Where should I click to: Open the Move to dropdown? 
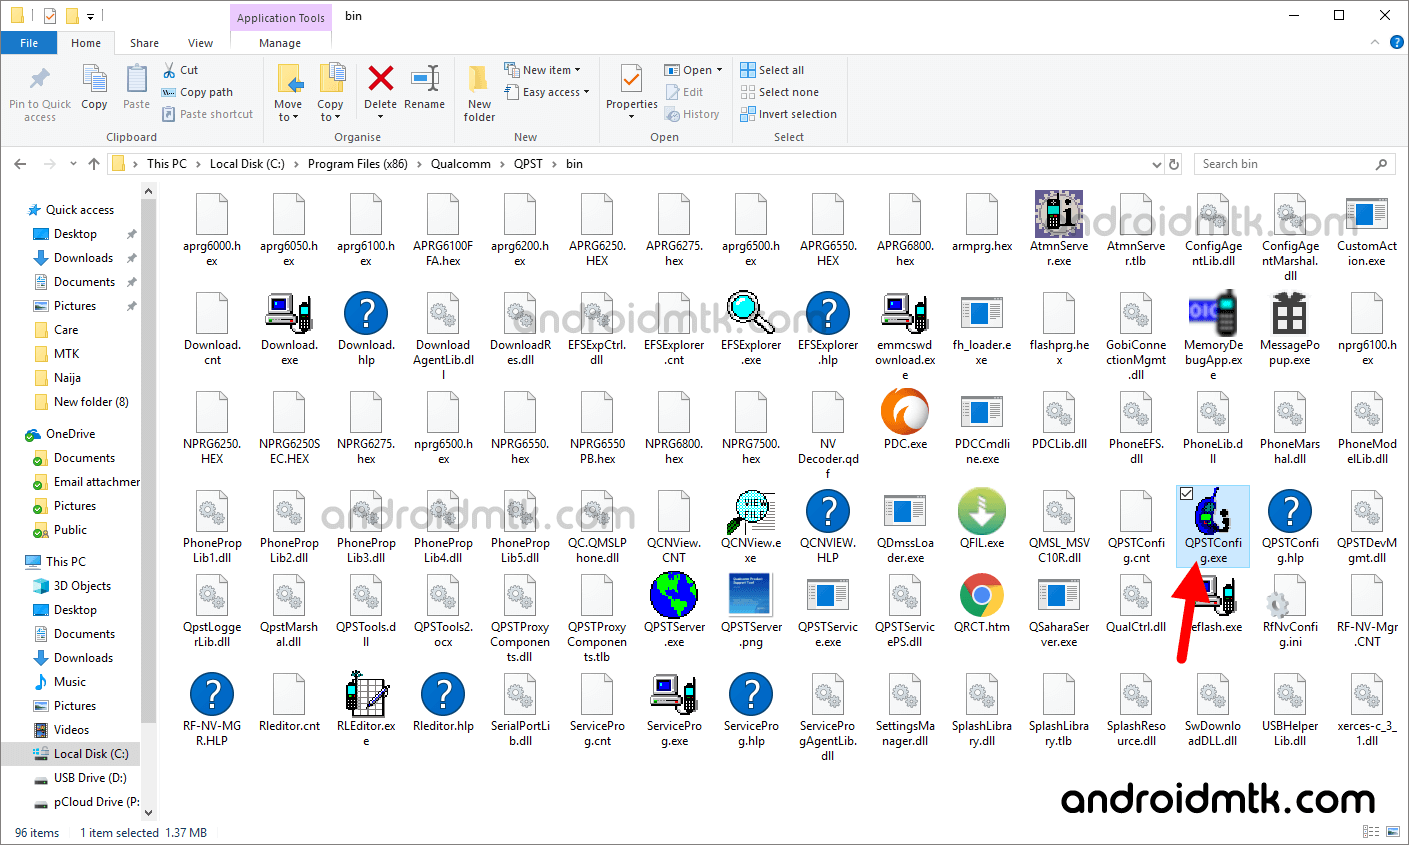[x=288, y=94]
